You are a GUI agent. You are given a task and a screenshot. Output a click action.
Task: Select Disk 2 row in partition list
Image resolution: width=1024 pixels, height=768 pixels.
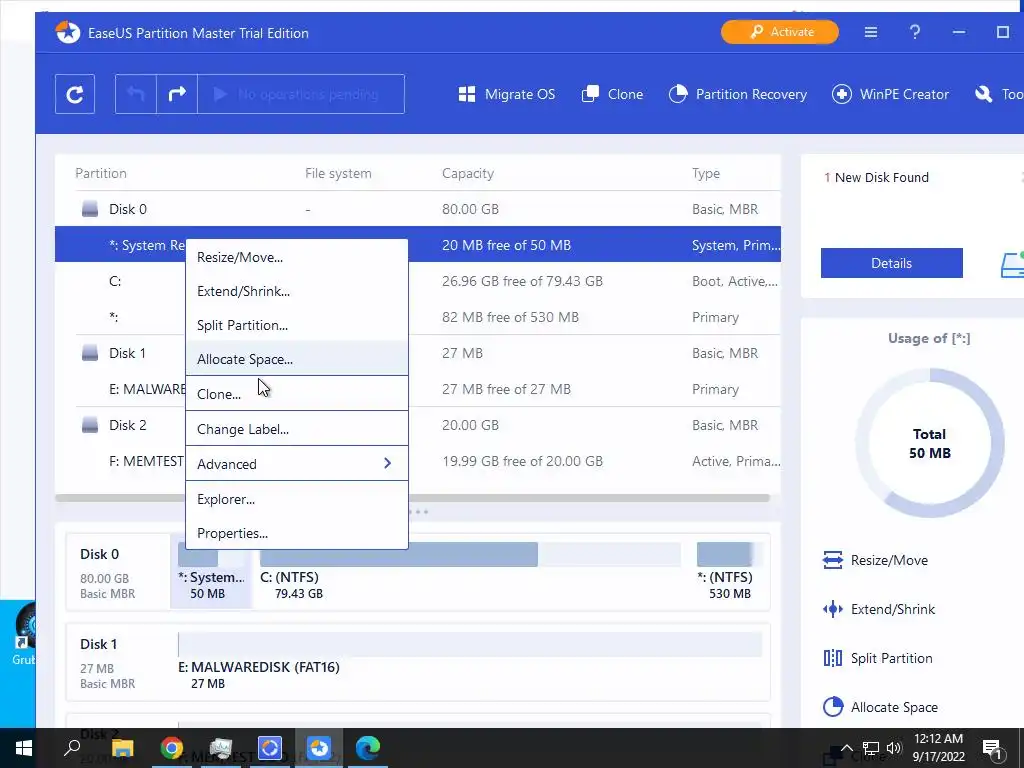click(418, 425)
